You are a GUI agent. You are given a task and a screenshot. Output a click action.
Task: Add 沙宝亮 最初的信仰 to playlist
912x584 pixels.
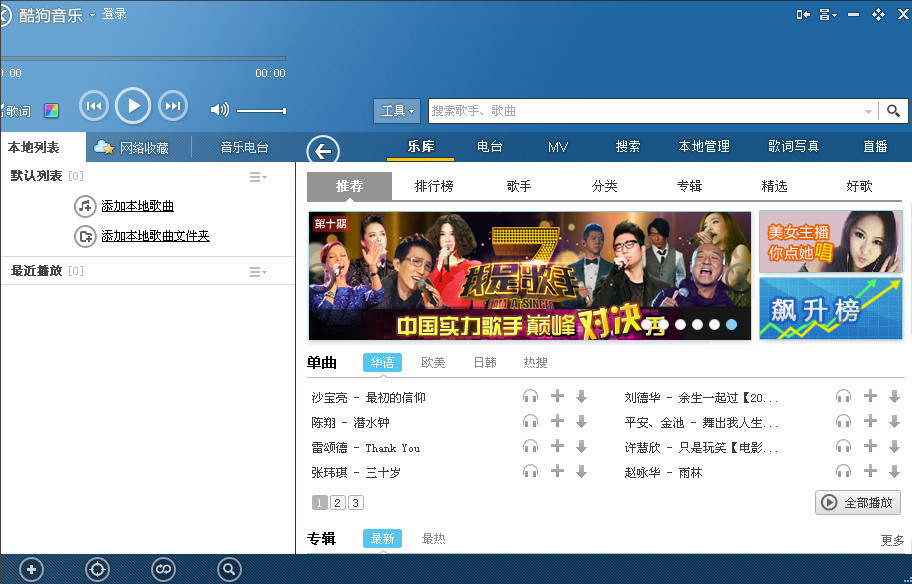pyautogui.click(x=557, y=396)
